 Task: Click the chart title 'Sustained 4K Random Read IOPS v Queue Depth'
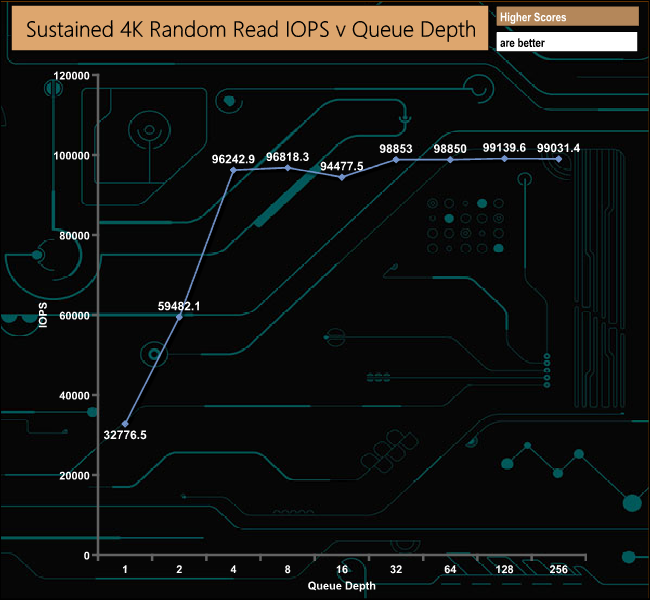[250, 29]
